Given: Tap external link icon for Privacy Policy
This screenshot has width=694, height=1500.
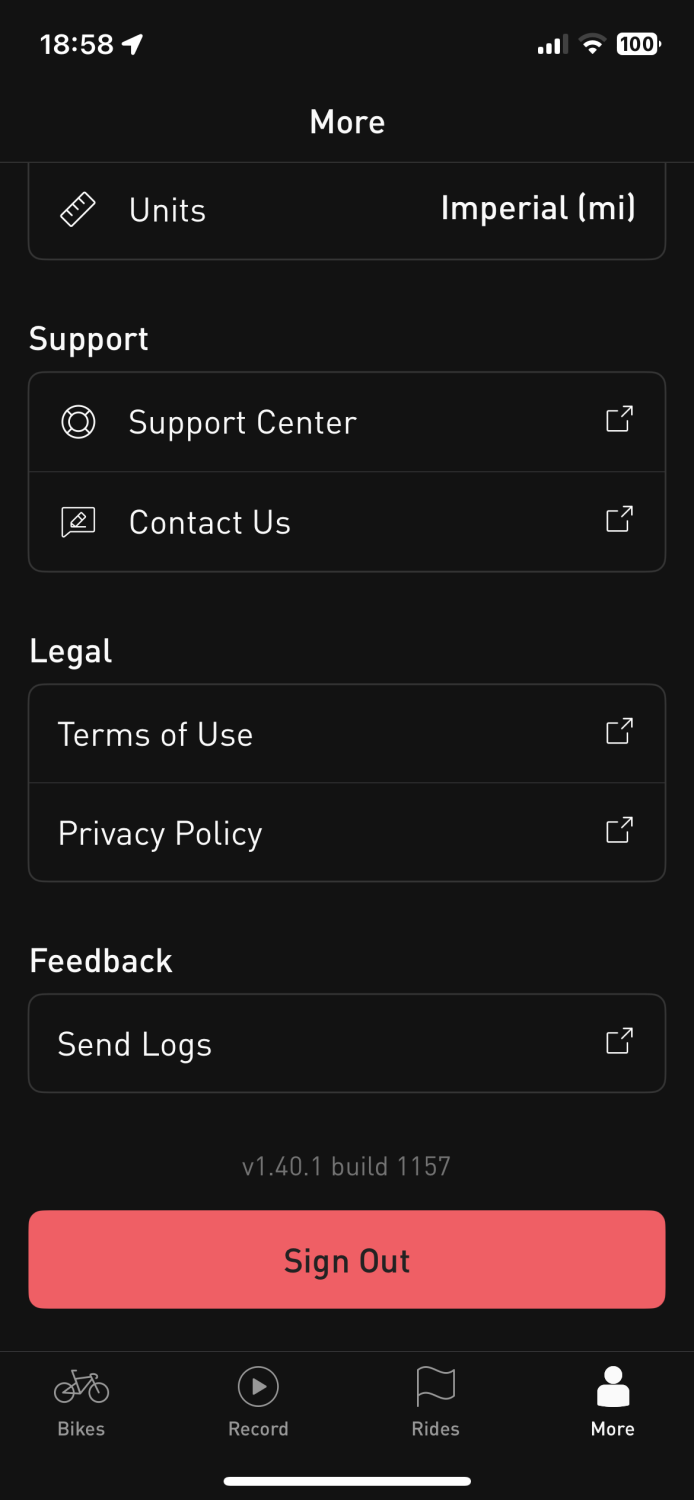Looking at the screenshot, I should [619, 830].
